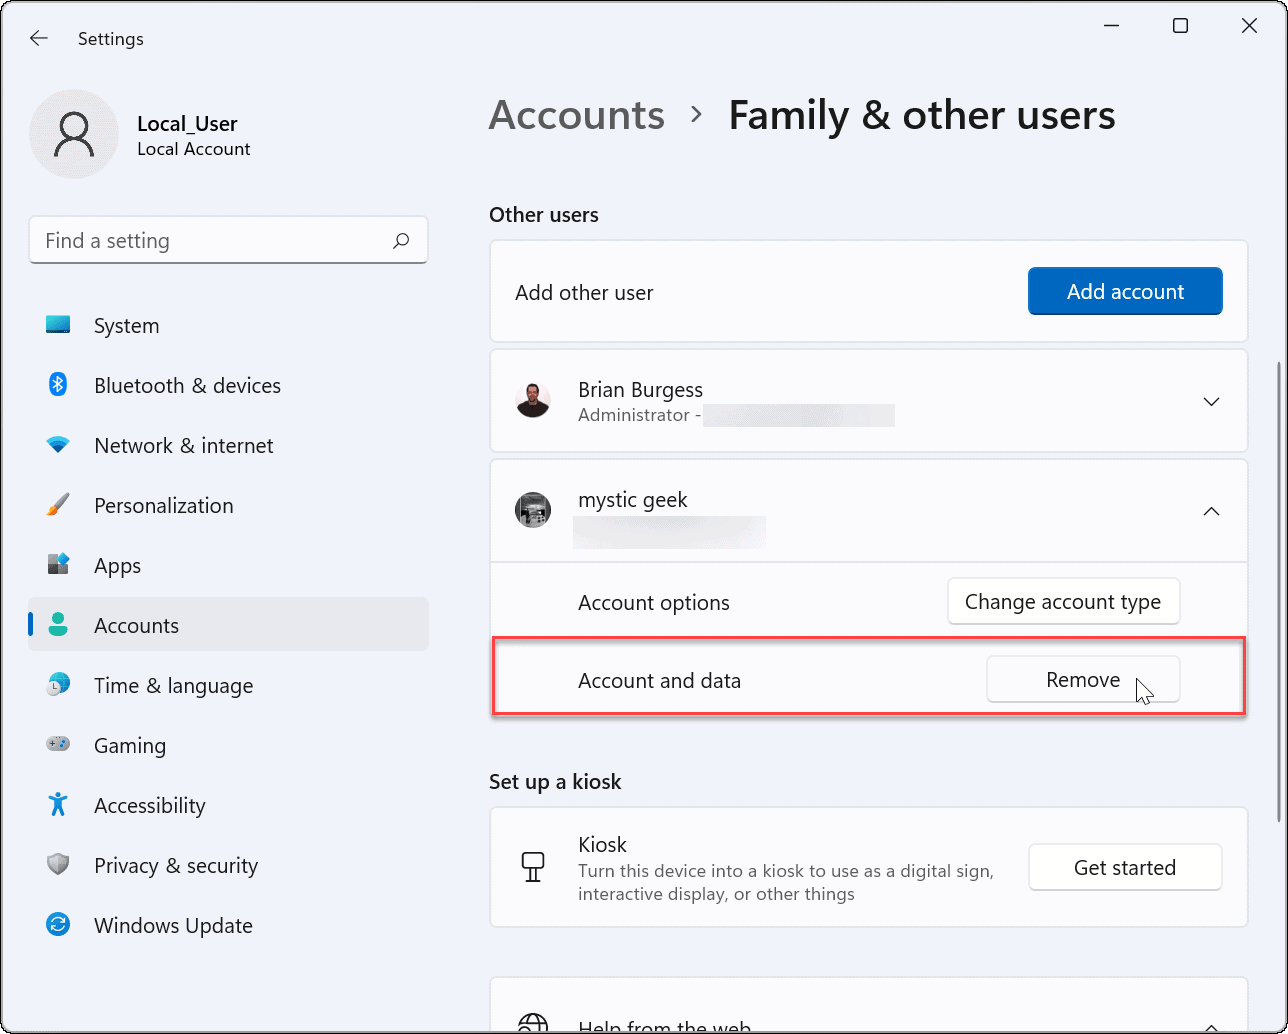Collapse the mystic geek account entry
The image size is (1288, 1034).
point(1211,511)
